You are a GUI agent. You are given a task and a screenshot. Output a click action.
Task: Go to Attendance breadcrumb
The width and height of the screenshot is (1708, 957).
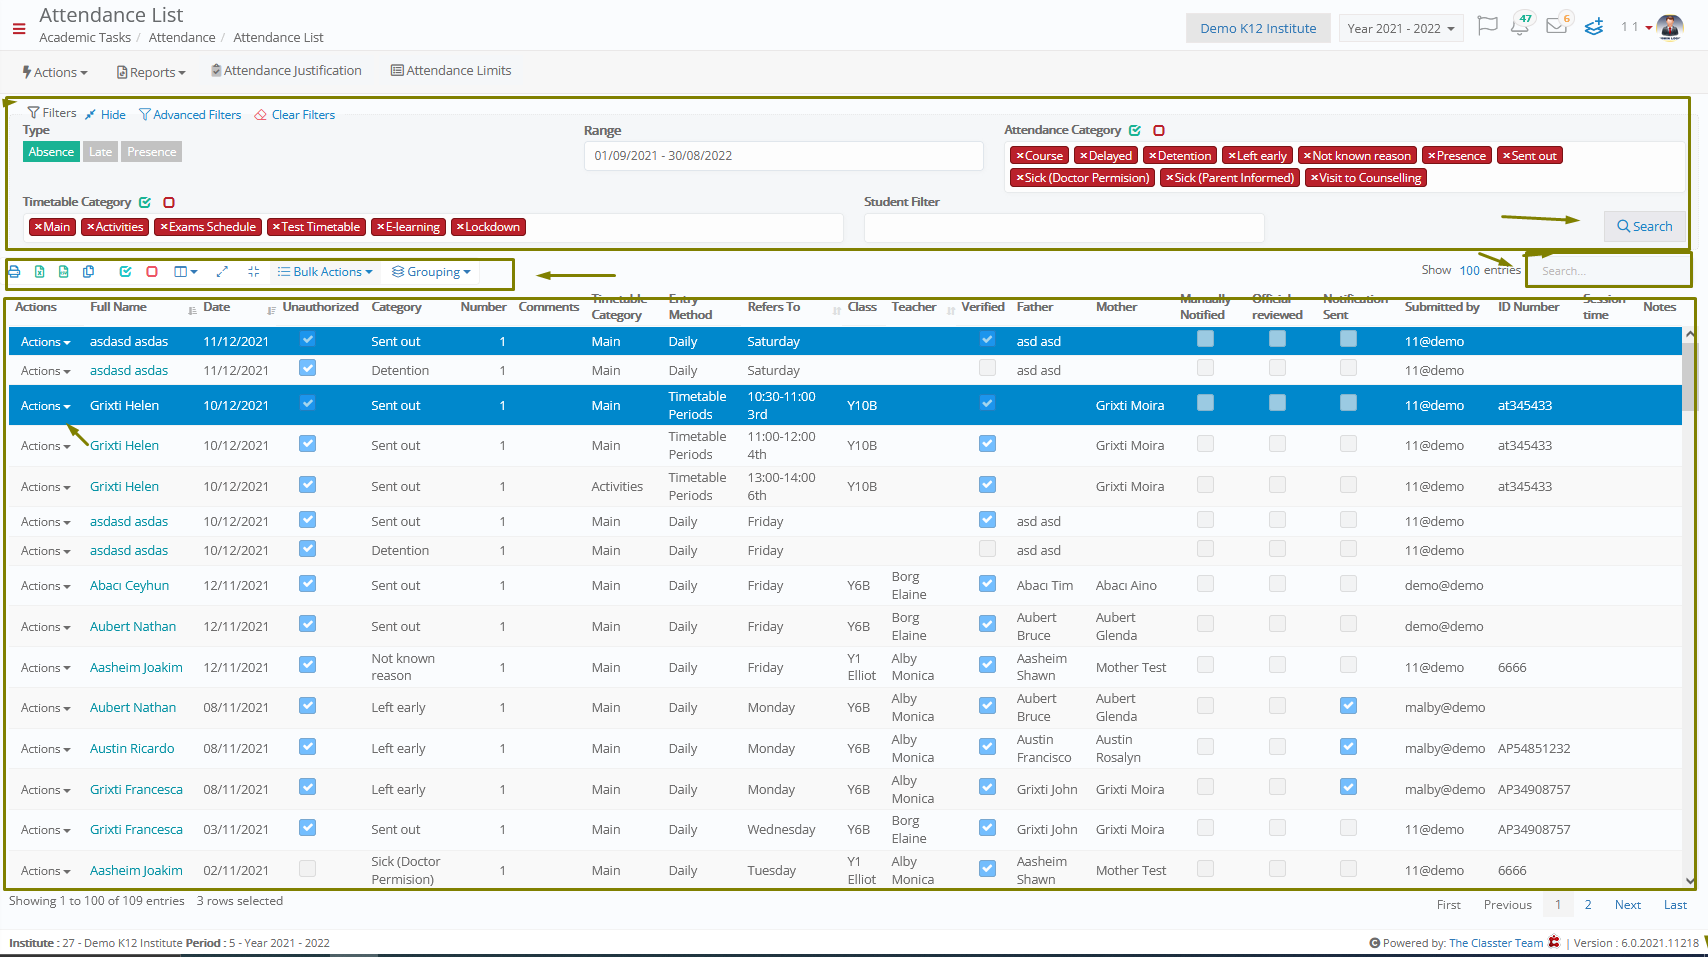pyautogui.click(x=182, y=38)
